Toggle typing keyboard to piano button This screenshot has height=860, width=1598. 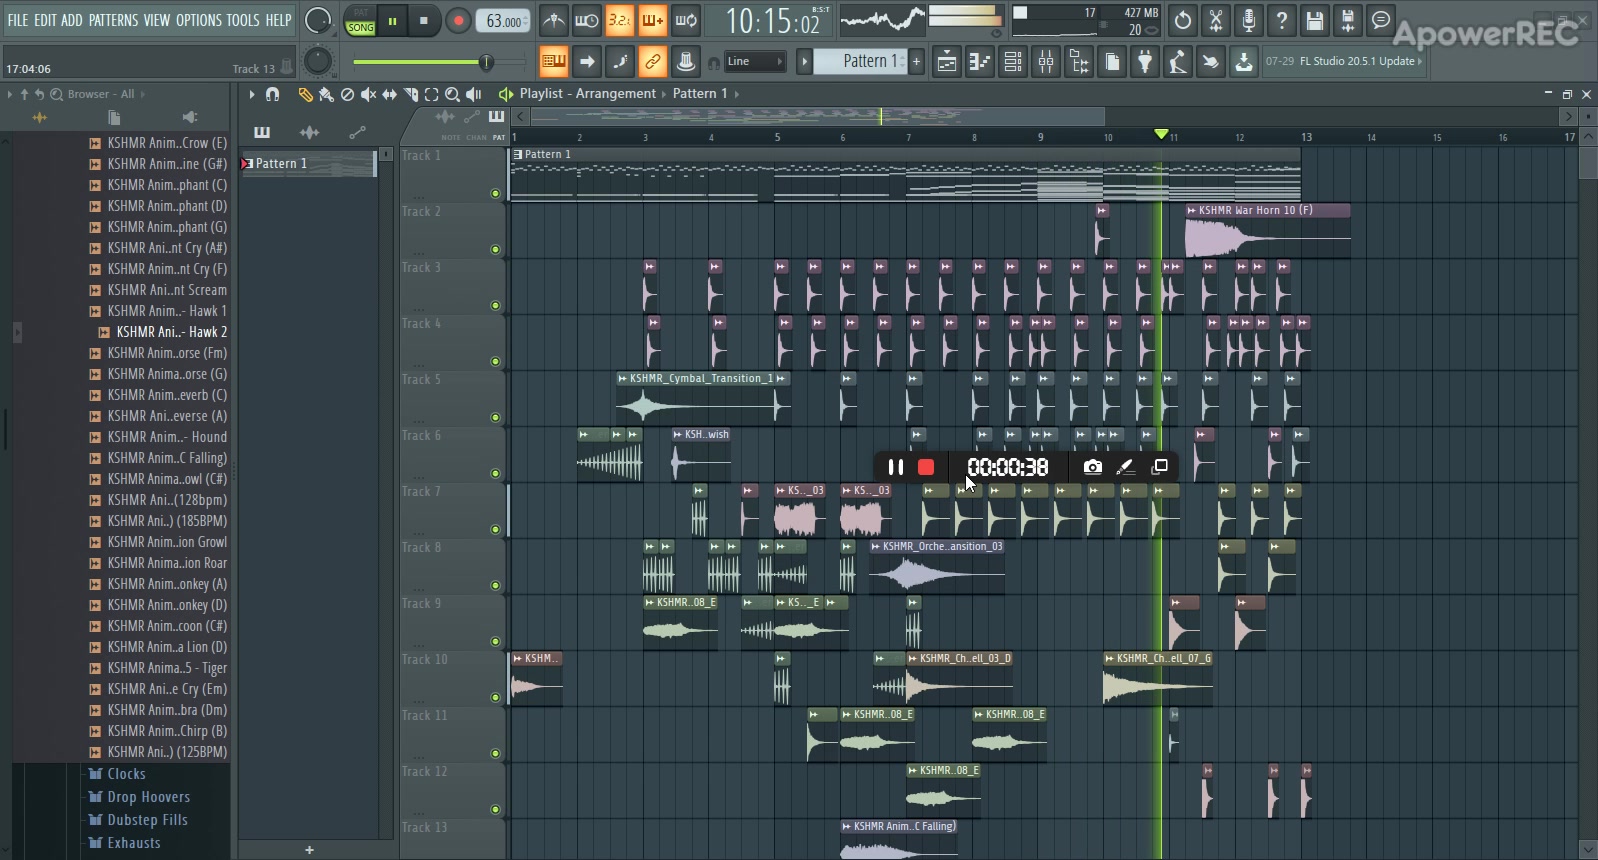(553, 62)
